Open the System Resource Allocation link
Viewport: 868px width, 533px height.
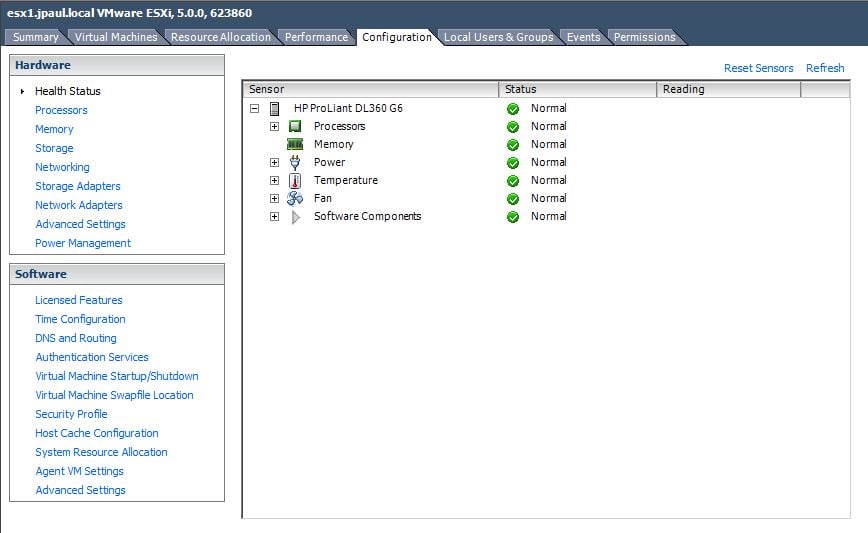point(101,452)
